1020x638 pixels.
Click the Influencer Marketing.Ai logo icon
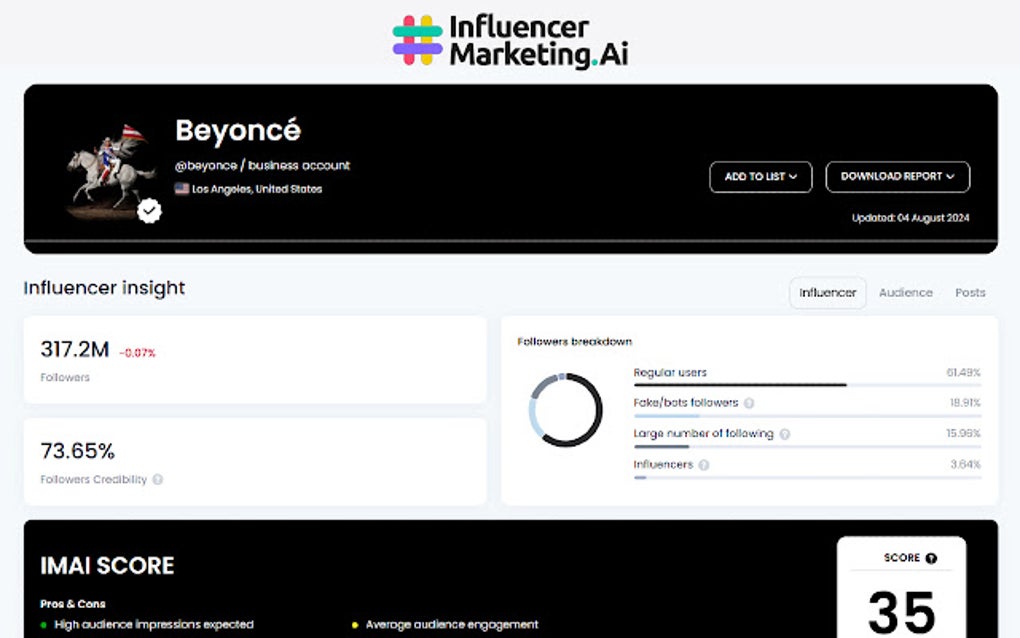[417, 40]
